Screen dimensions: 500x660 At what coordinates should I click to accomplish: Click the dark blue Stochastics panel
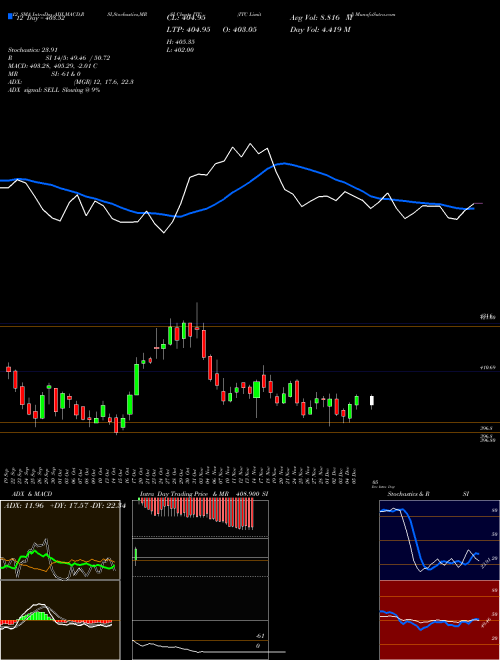(439, 540)
